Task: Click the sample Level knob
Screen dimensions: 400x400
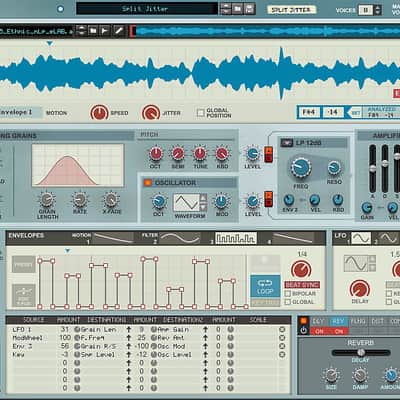Action: click(x=253, y=153)
